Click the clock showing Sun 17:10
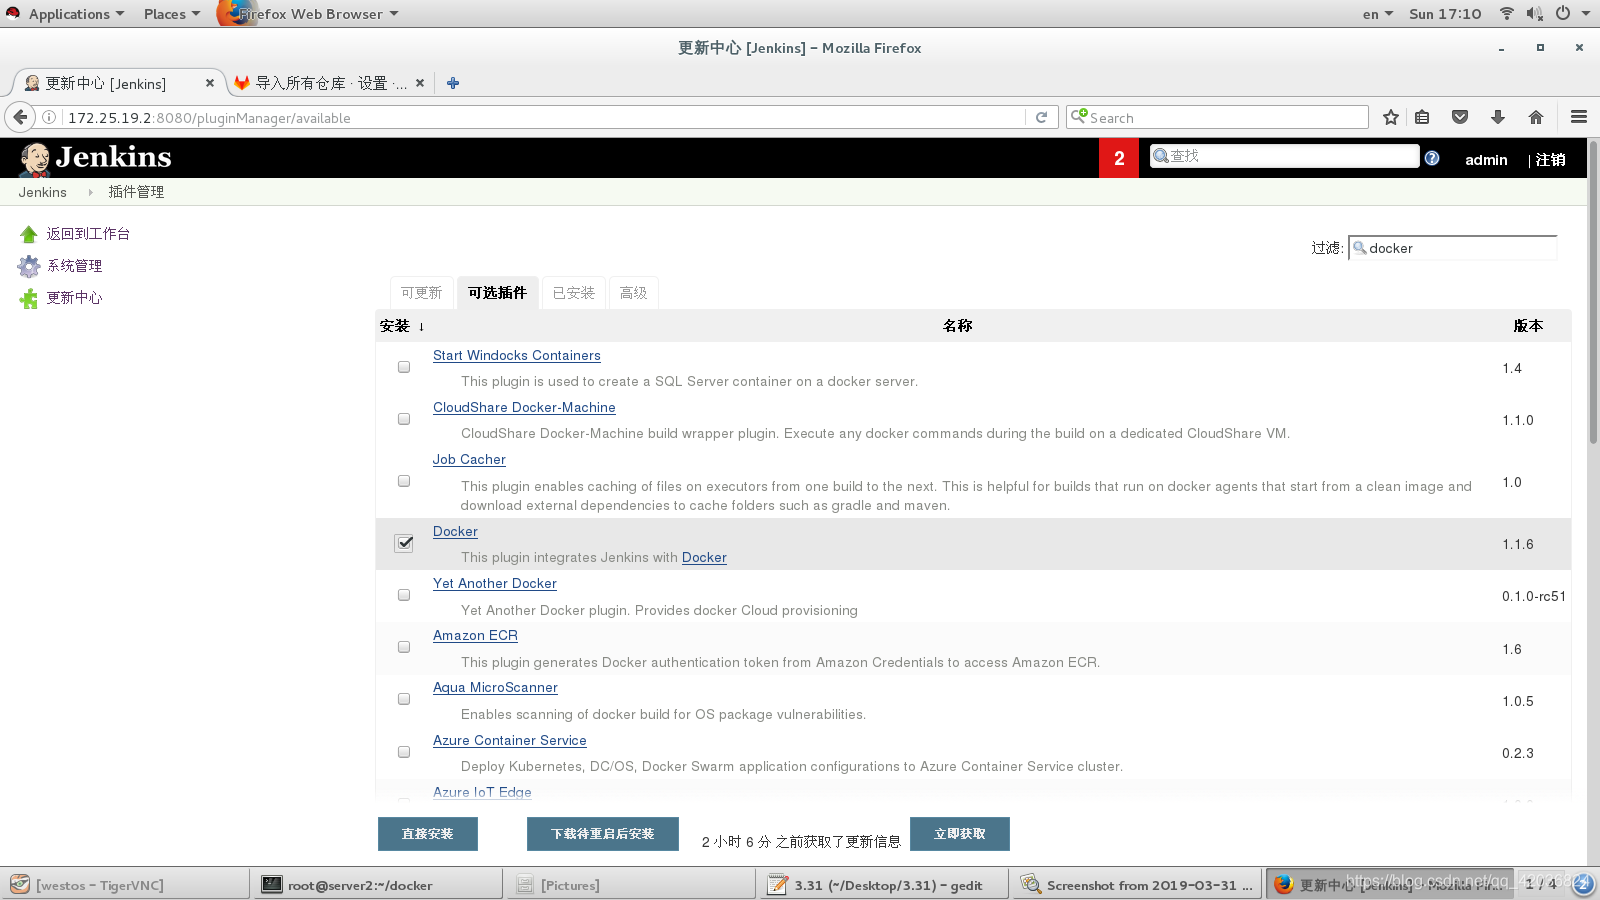The width and height of the screenshot is (1600, 900). coord(1445,14)
